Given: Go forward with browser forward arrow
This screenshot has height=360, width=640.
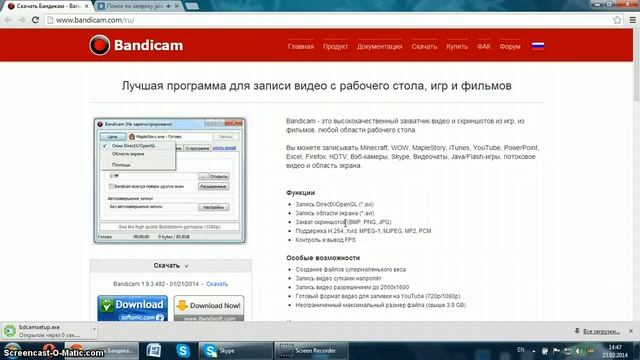Looking at the screenshot, I should tap(22, 20).
